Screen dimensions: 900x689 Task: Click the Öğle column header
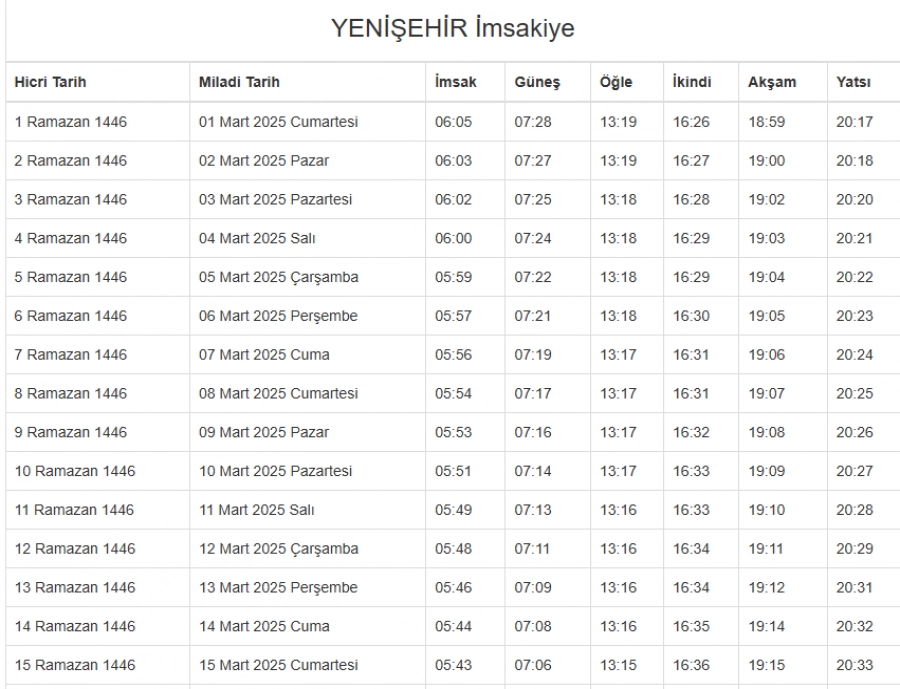click(615, 83)
